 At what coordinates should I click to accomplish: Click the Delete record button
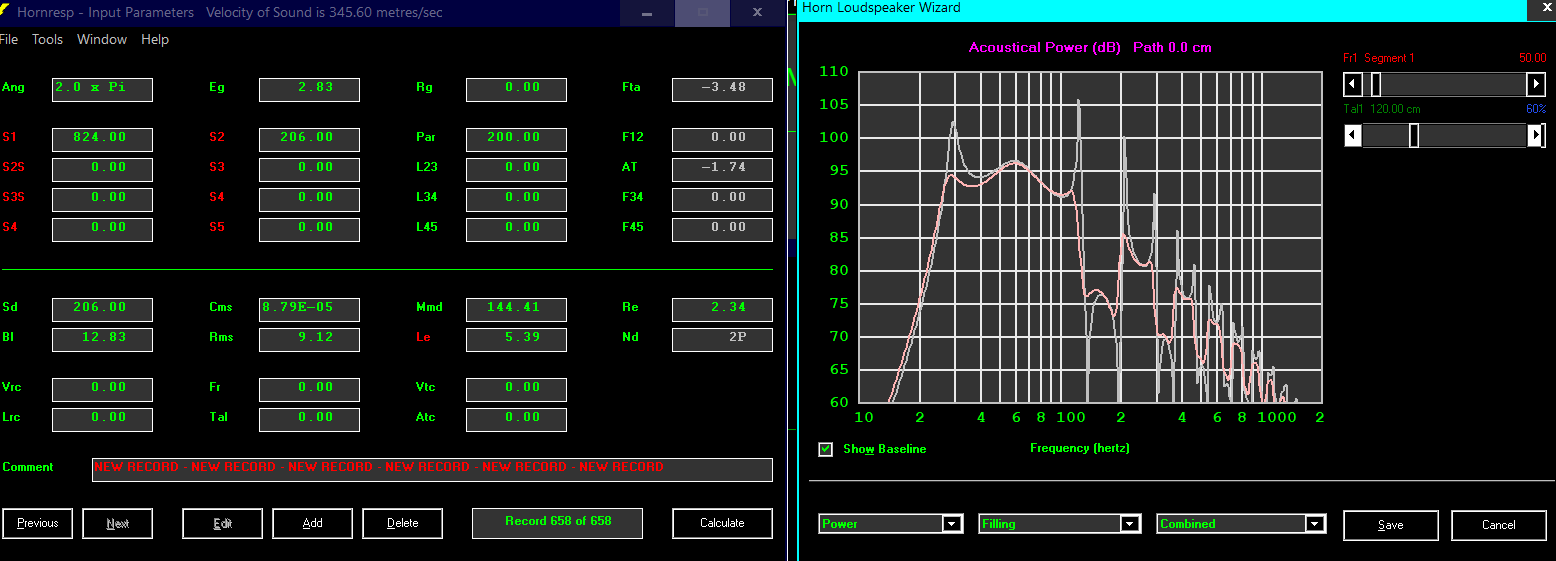pos(402,523)
